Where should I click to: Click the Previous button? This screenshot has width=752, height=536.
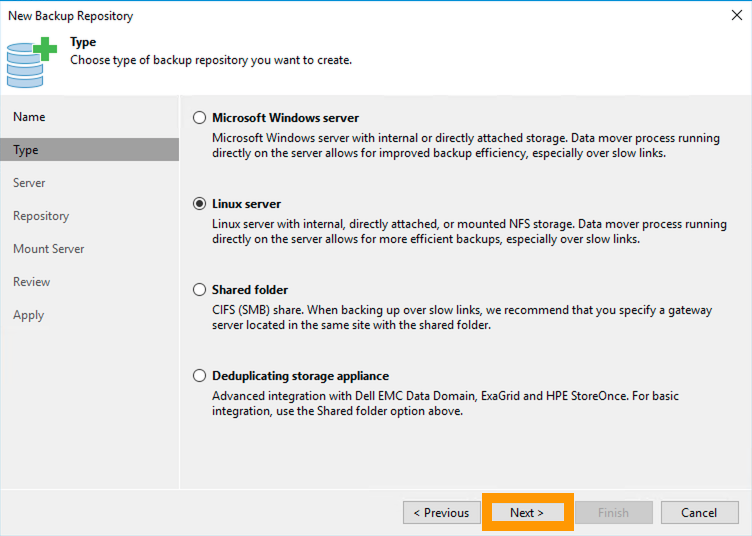(x=442, y=513)
